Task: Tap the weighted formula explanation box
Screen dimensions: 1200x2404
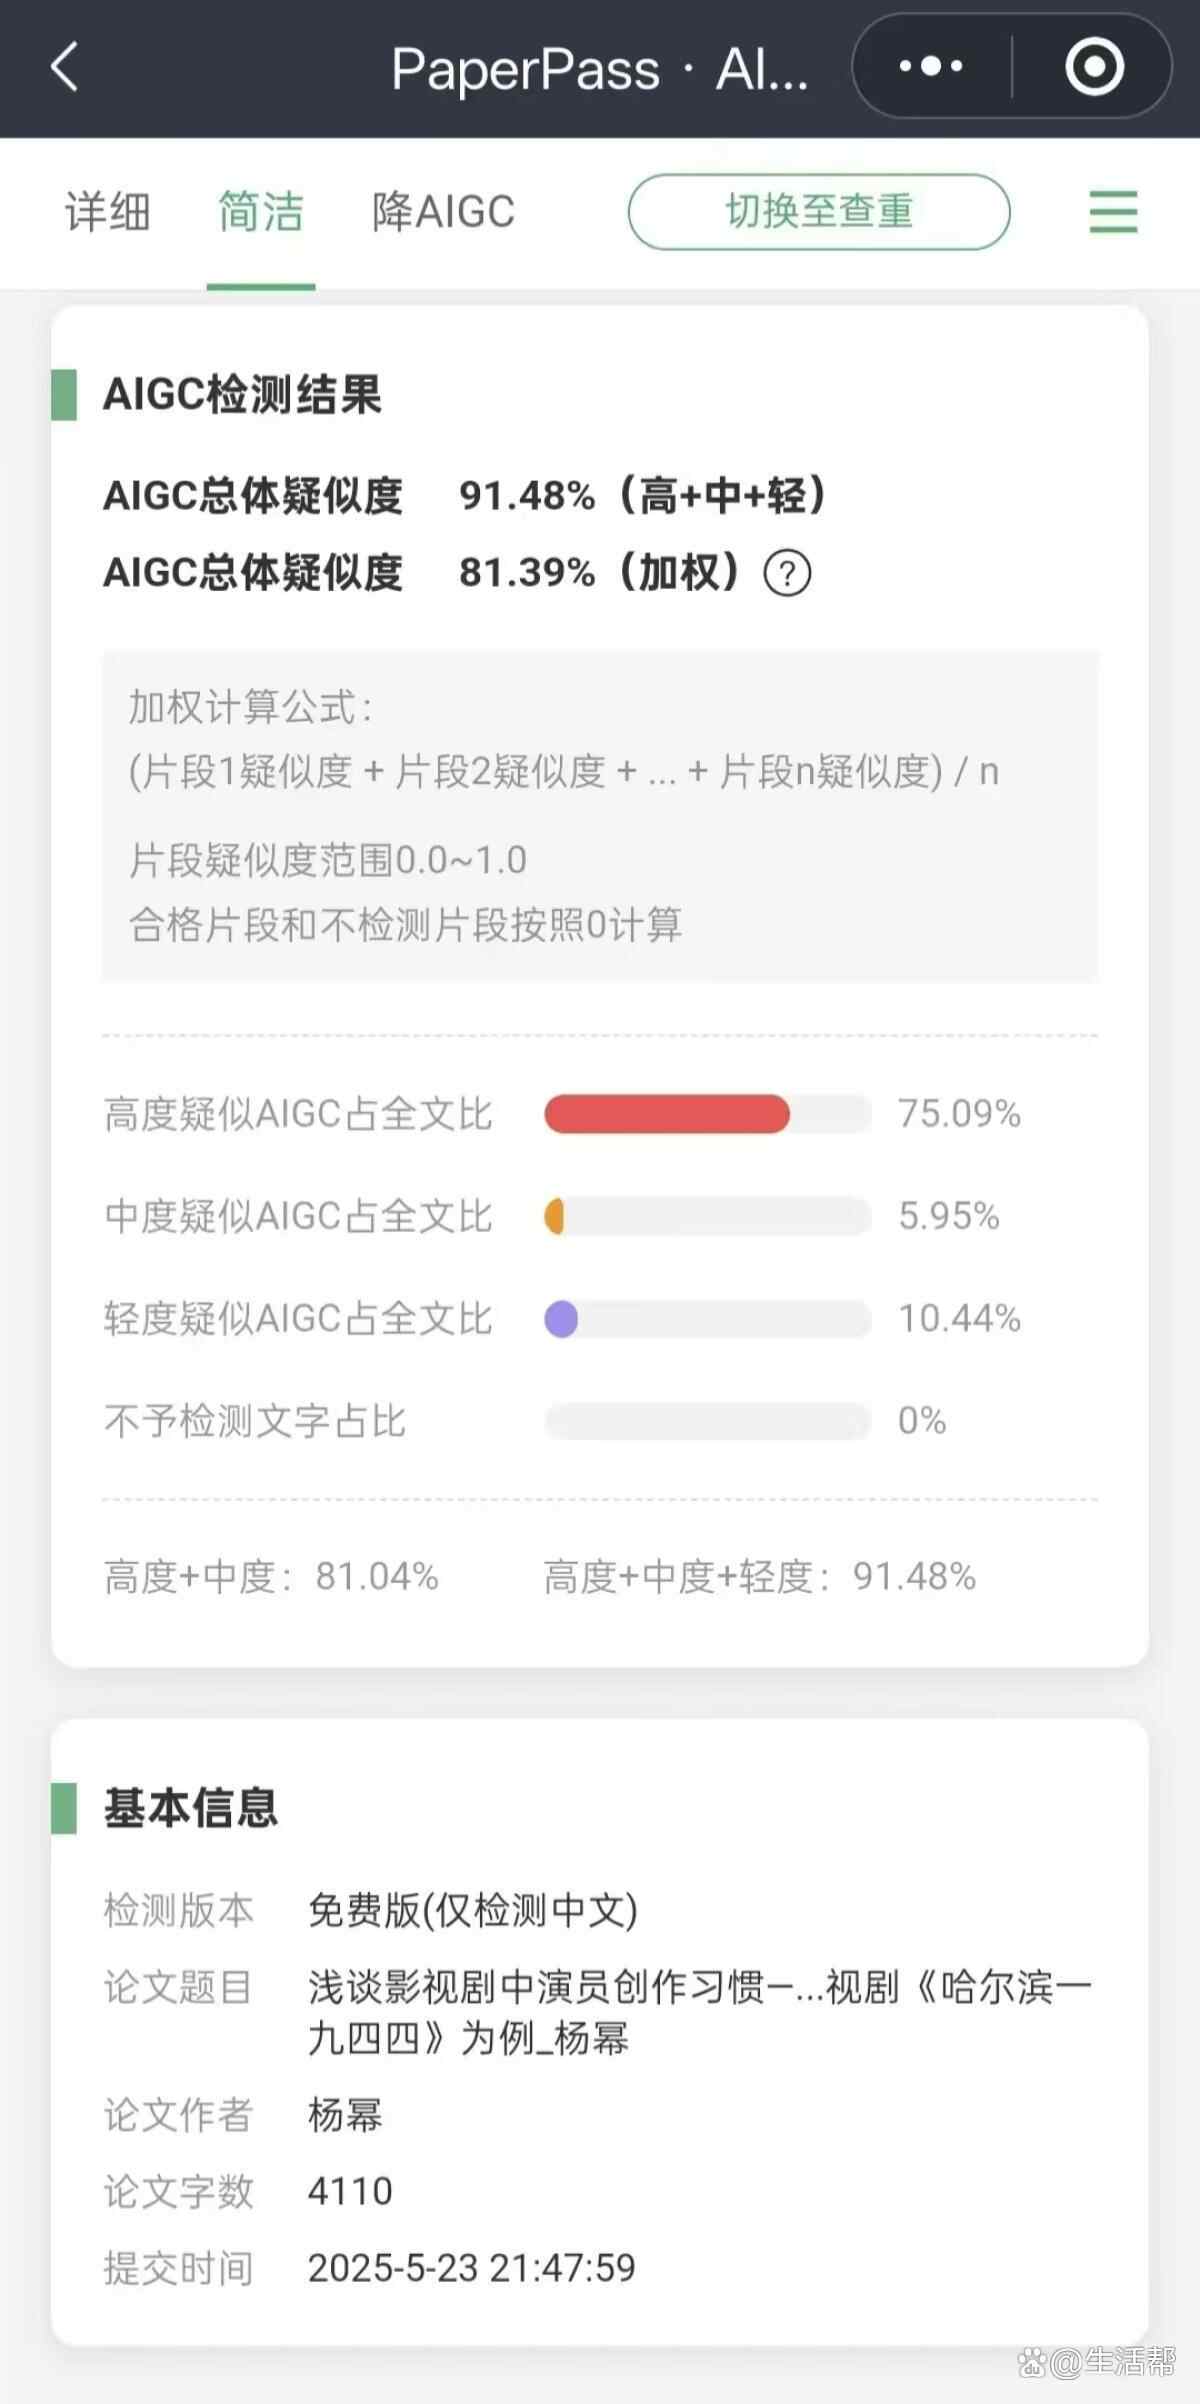Action: tap(600, 816)
